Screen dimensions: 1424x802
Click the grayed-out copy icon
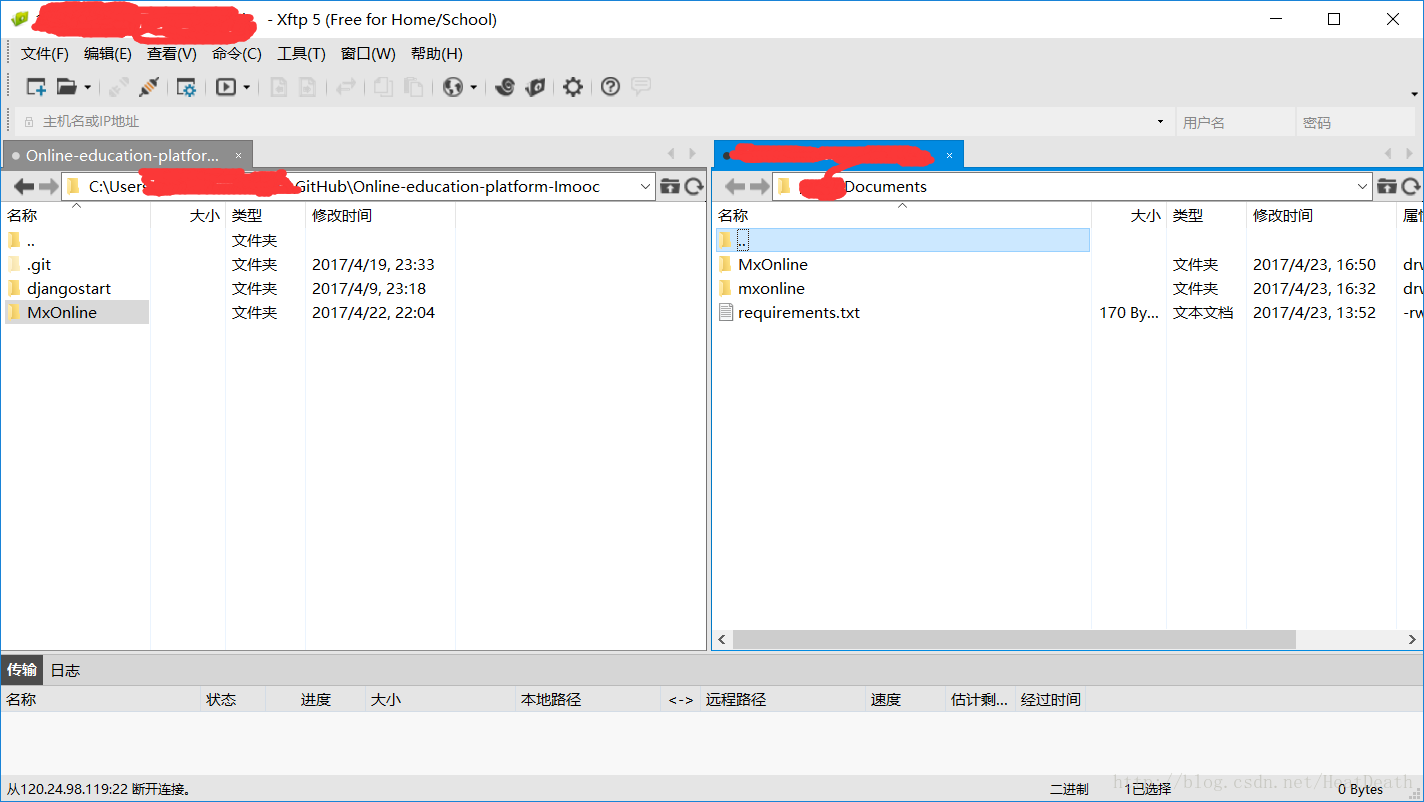click(x=384, y=87)
